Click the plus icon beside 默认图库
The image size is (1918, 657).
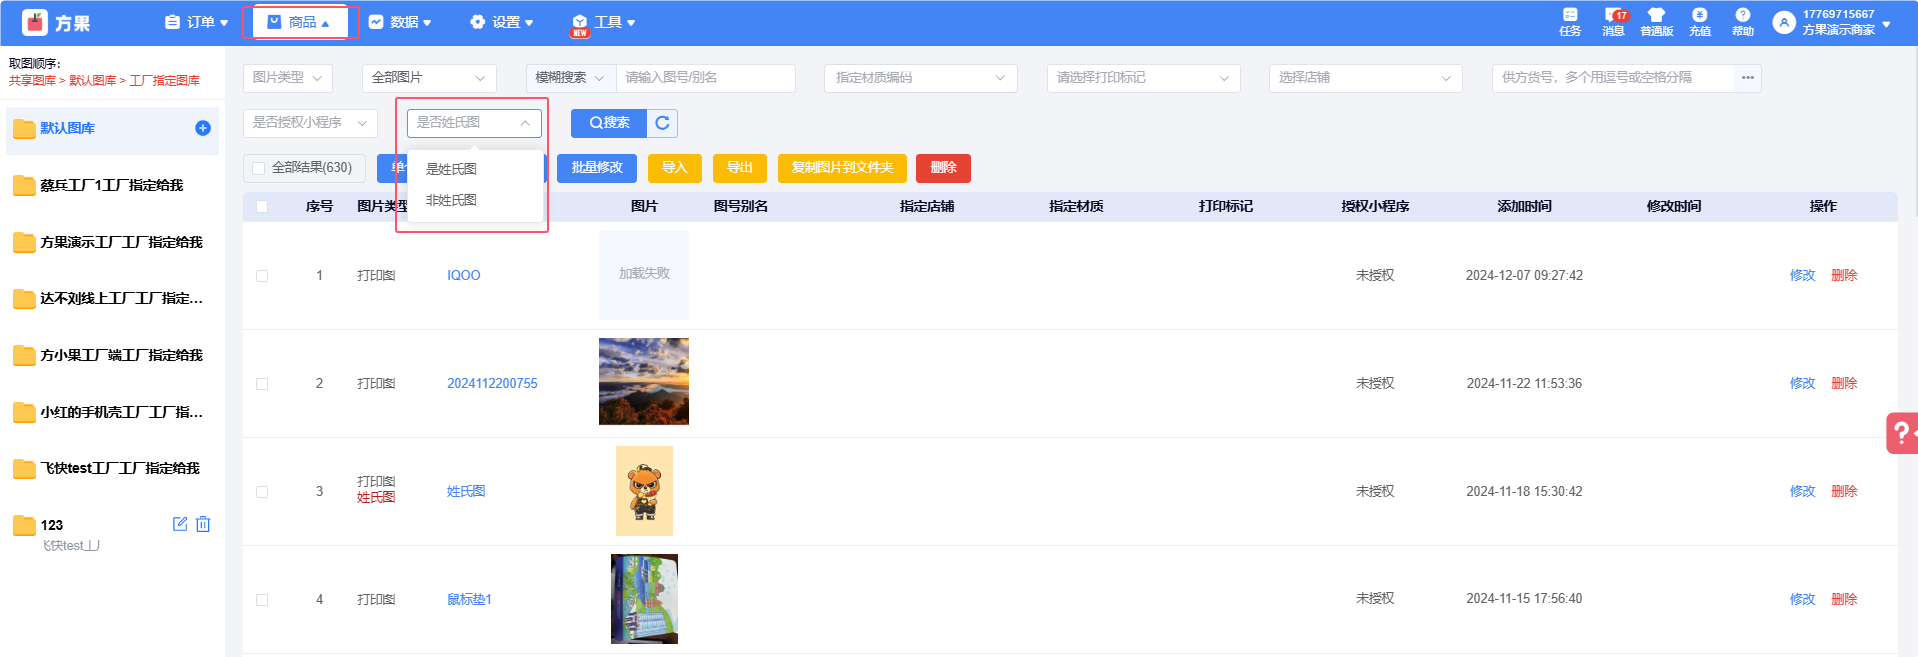[203, 128]
